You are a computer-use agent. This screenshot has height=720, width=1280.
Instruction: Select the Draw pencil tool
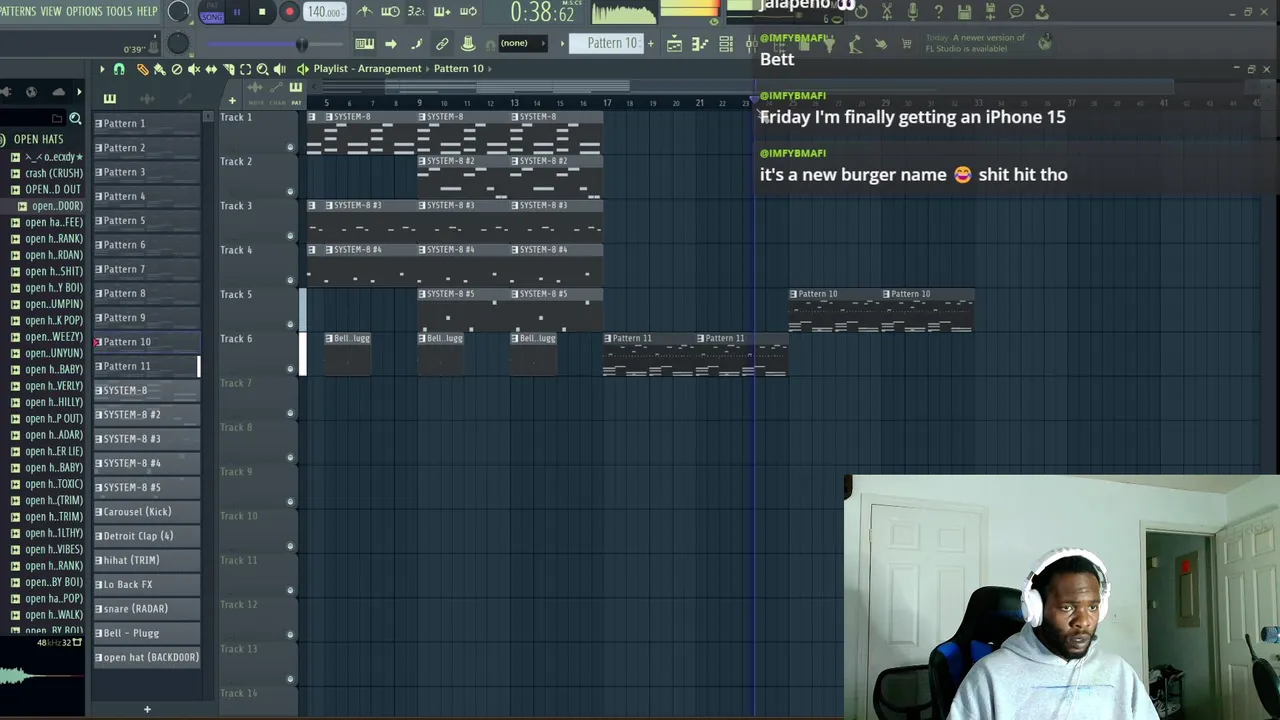coord(143,69)
